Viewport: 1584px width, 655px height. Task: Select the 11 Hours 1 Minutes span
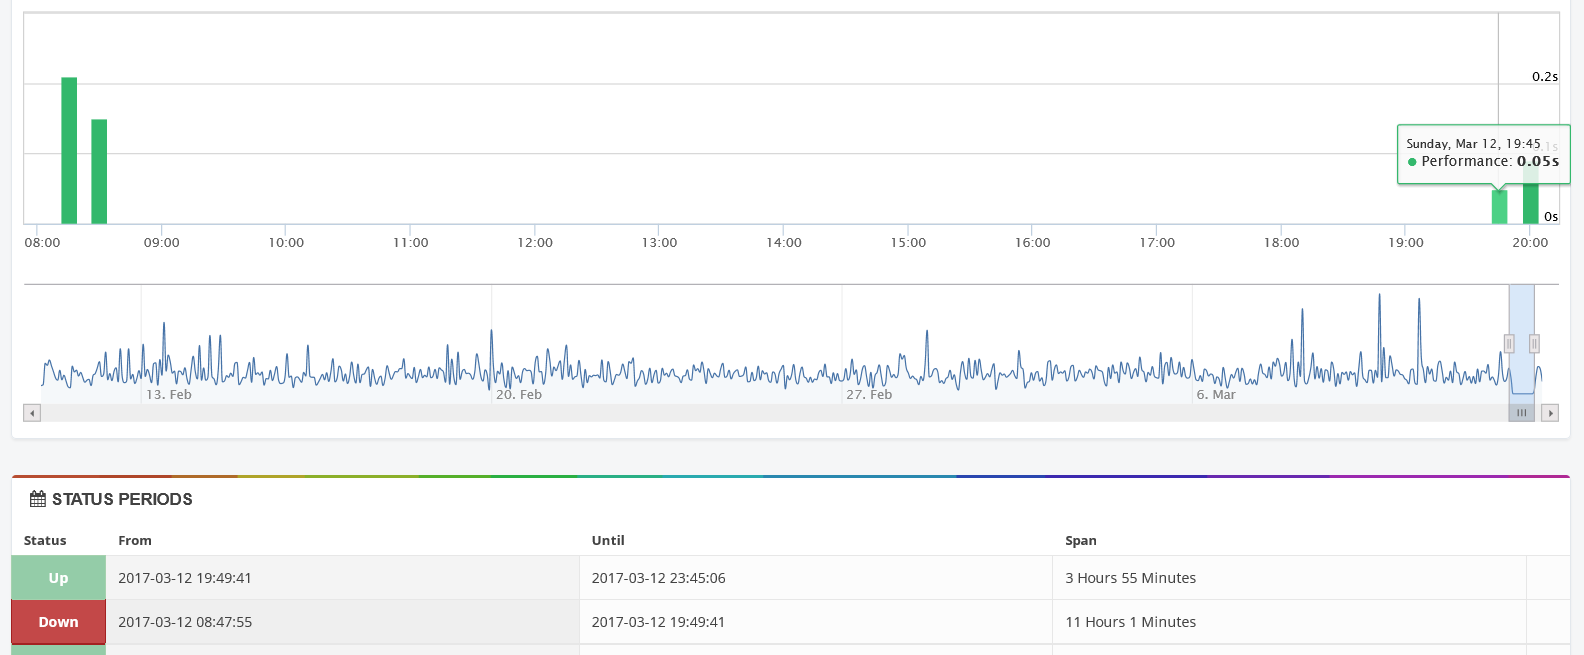(1130, 622)
